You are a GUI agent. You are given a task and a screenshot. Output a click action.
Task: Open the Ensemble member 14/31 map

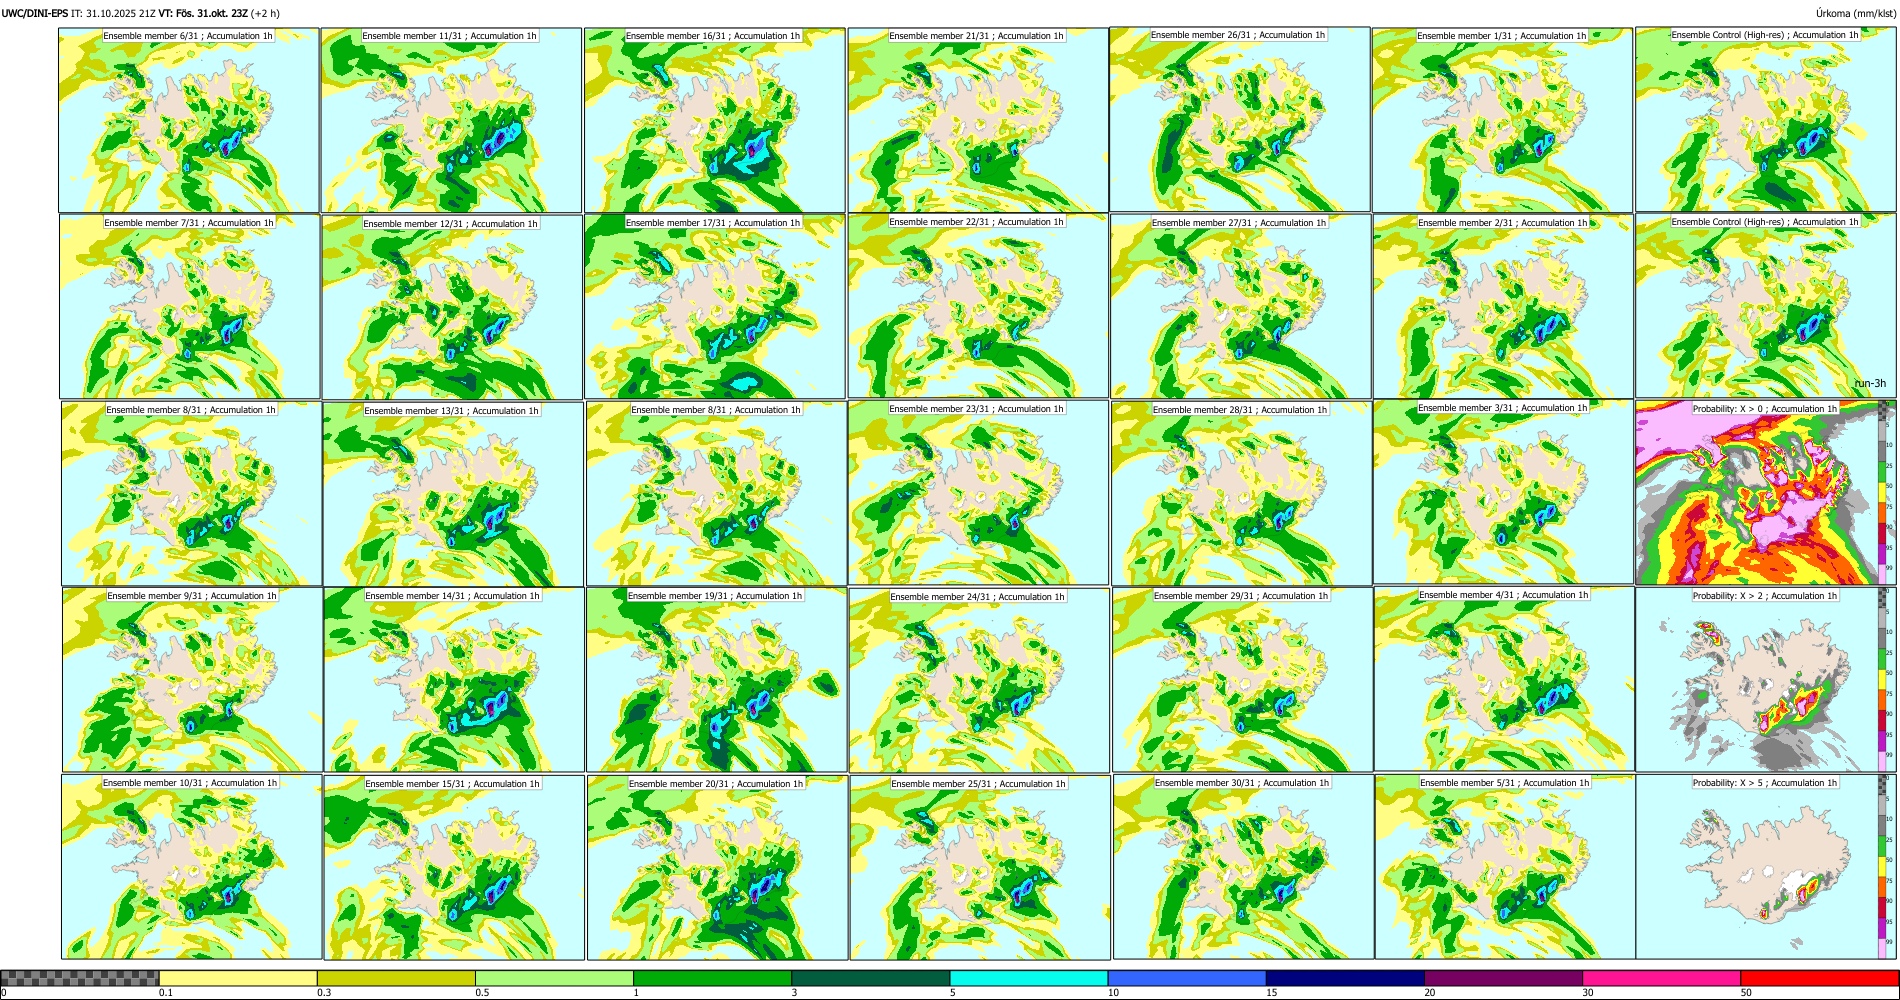click(454, 679)
